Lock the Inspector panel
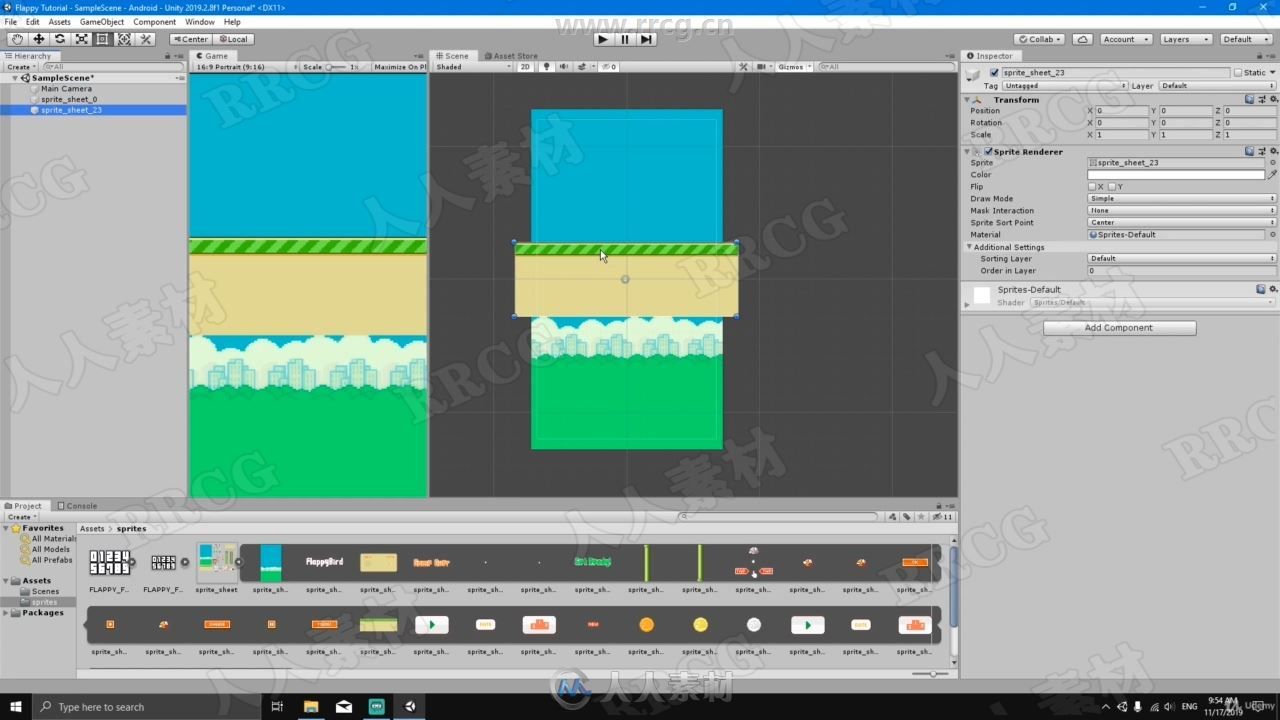The width and height of the screenshot is (1280, 720). [x=1260, y=56]
